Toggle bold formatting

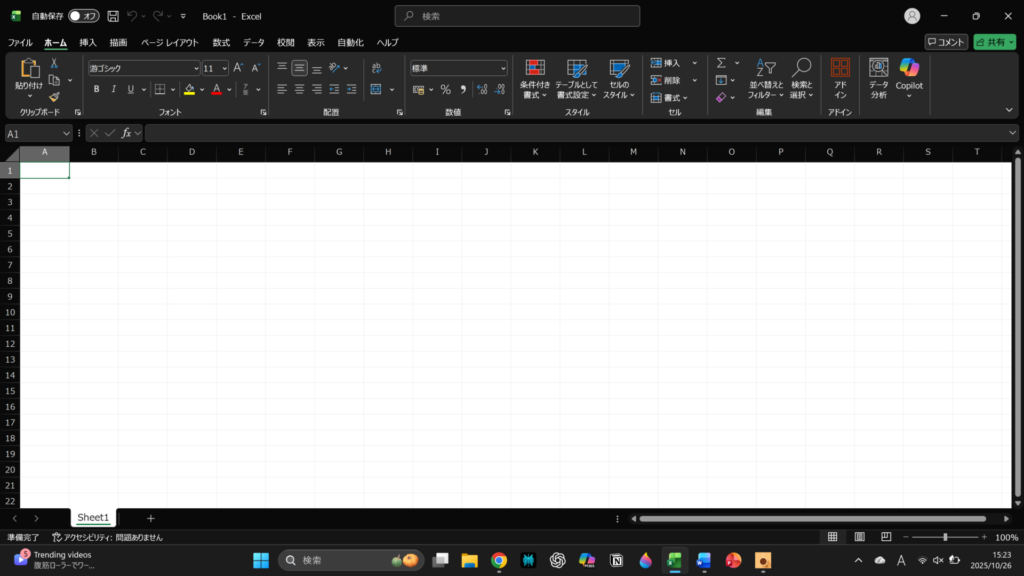97,89
